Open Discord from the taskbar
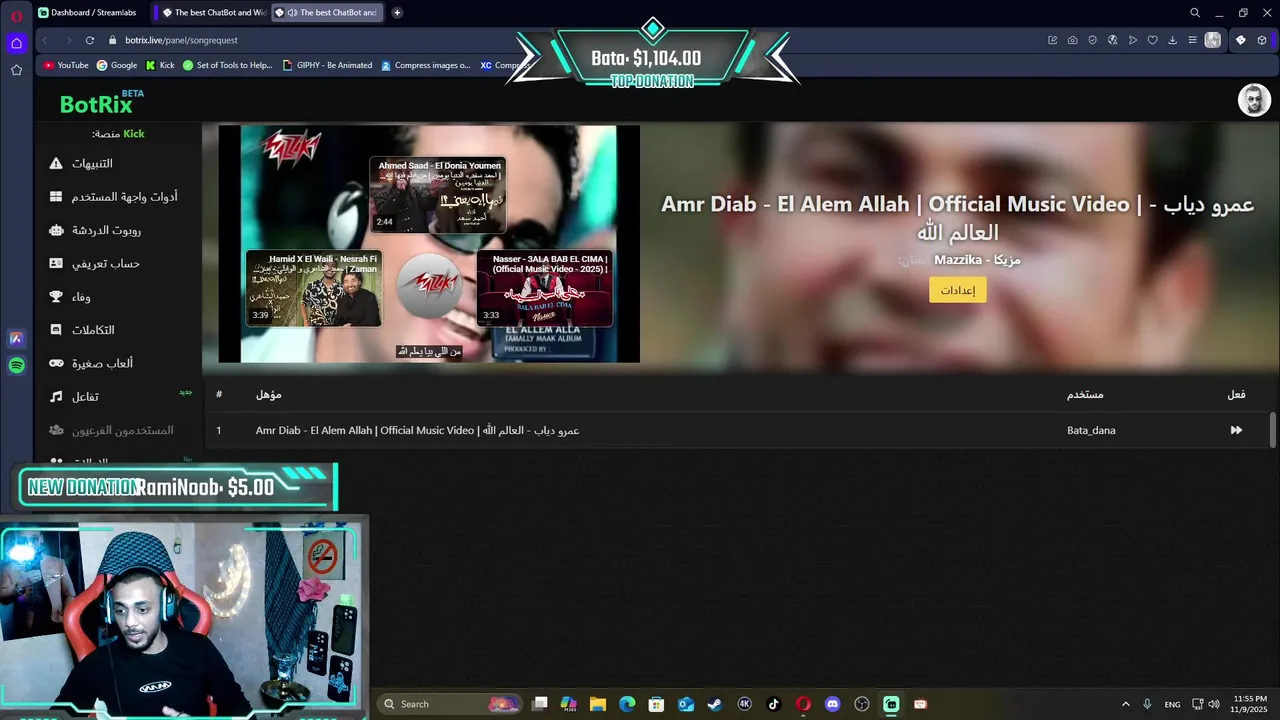1280x720 pixels. [832, 704]
